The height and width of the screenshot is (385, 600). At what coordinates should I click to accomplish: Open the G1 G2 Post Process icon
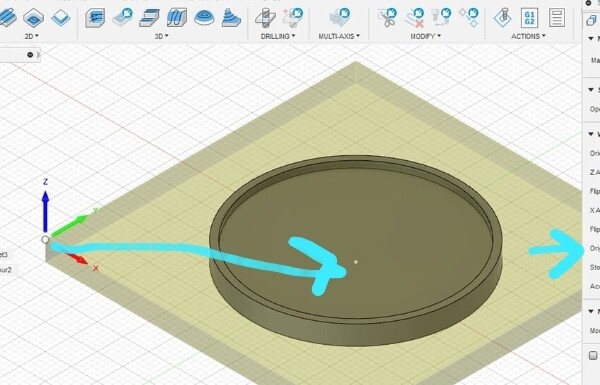point(530,18)
